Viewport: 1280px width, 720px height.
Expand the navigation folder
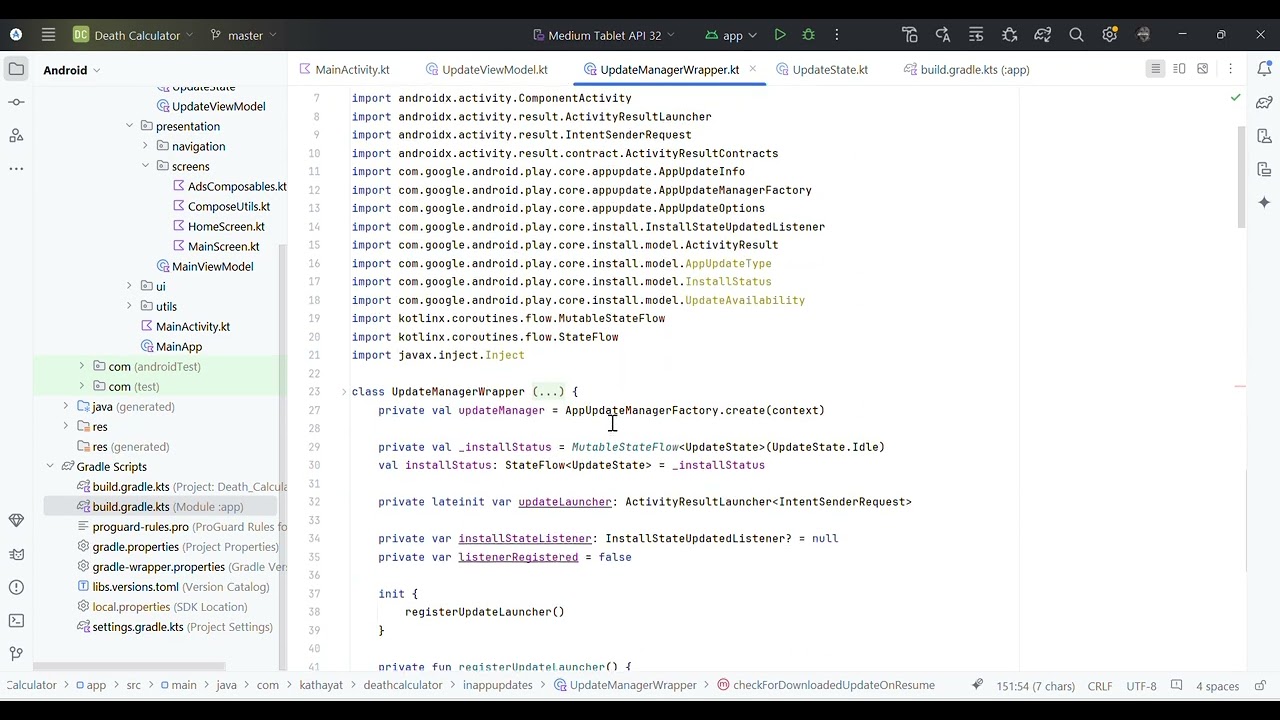[x=145, y=146]
